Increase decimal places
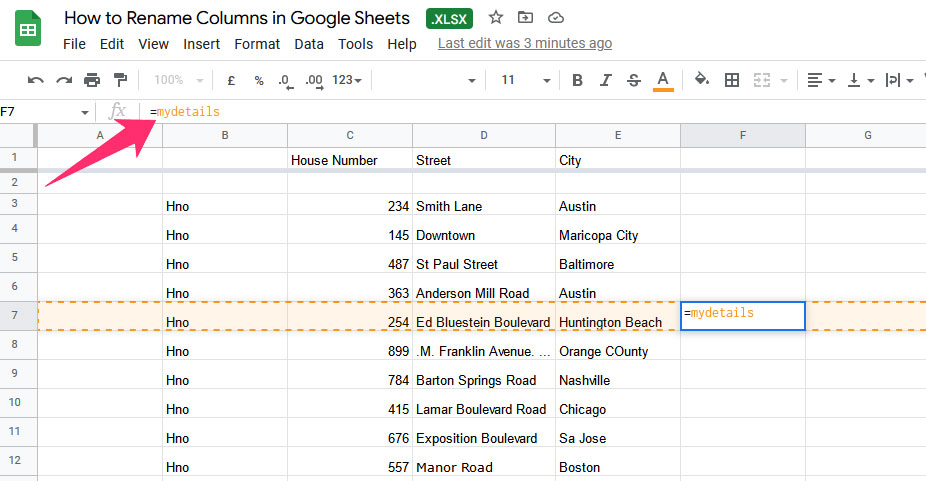Screen dimensions: 926x481 314,81
